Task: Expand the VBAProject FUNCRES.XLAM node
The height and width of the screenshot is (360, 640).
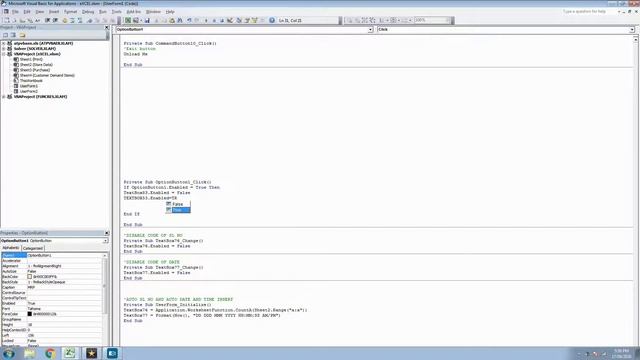Action: (x=4, y=97)
